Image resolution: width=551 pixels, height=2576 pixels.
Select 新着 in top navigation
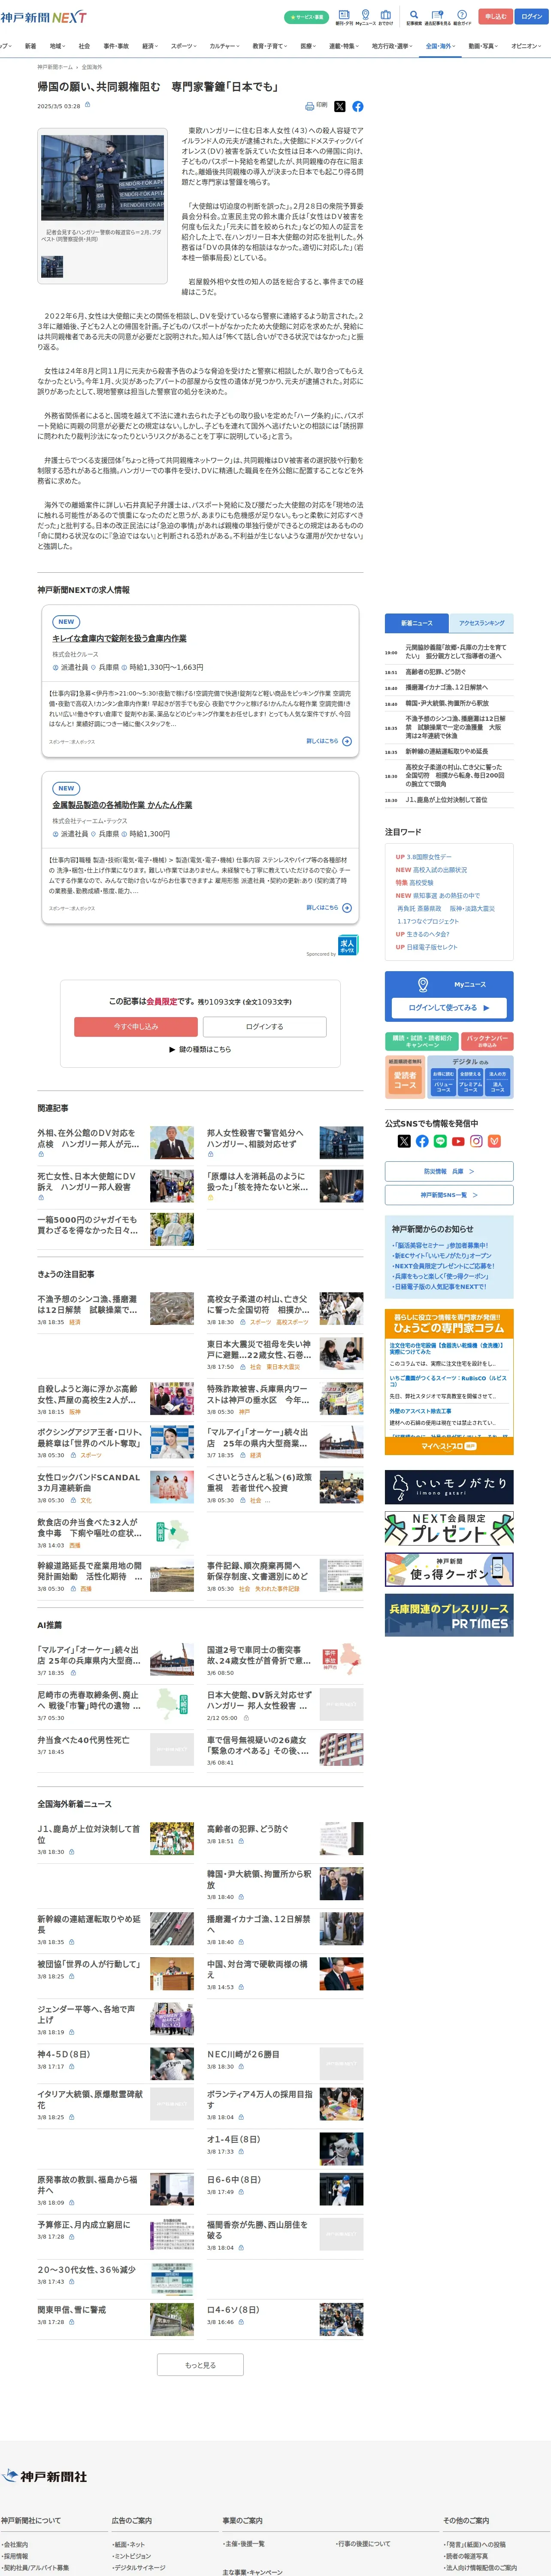tap(30, 46)
